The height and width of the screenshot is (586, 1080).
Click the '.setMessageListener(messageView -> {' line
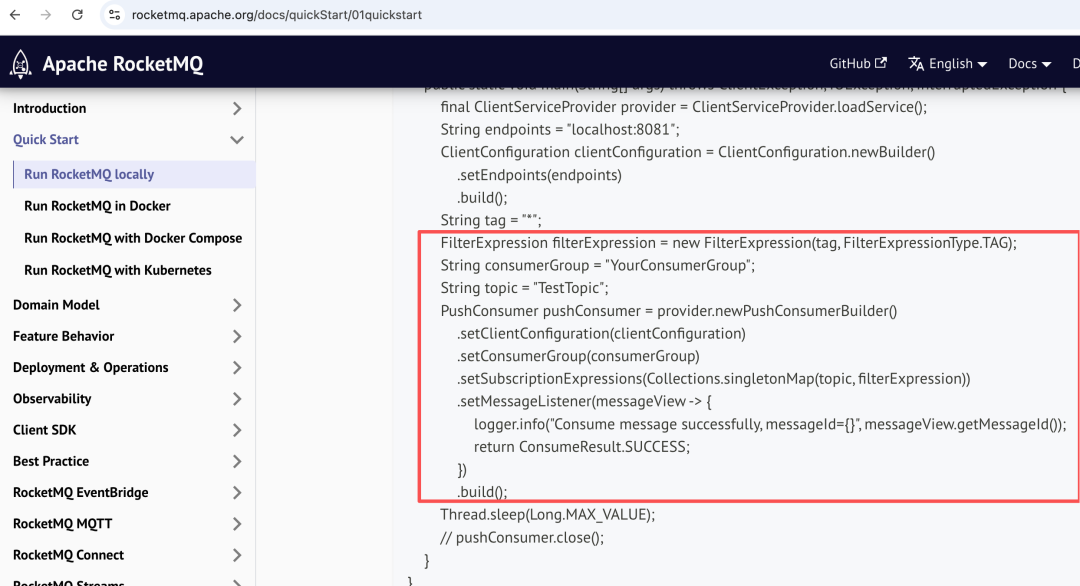[x=584, y=401]
